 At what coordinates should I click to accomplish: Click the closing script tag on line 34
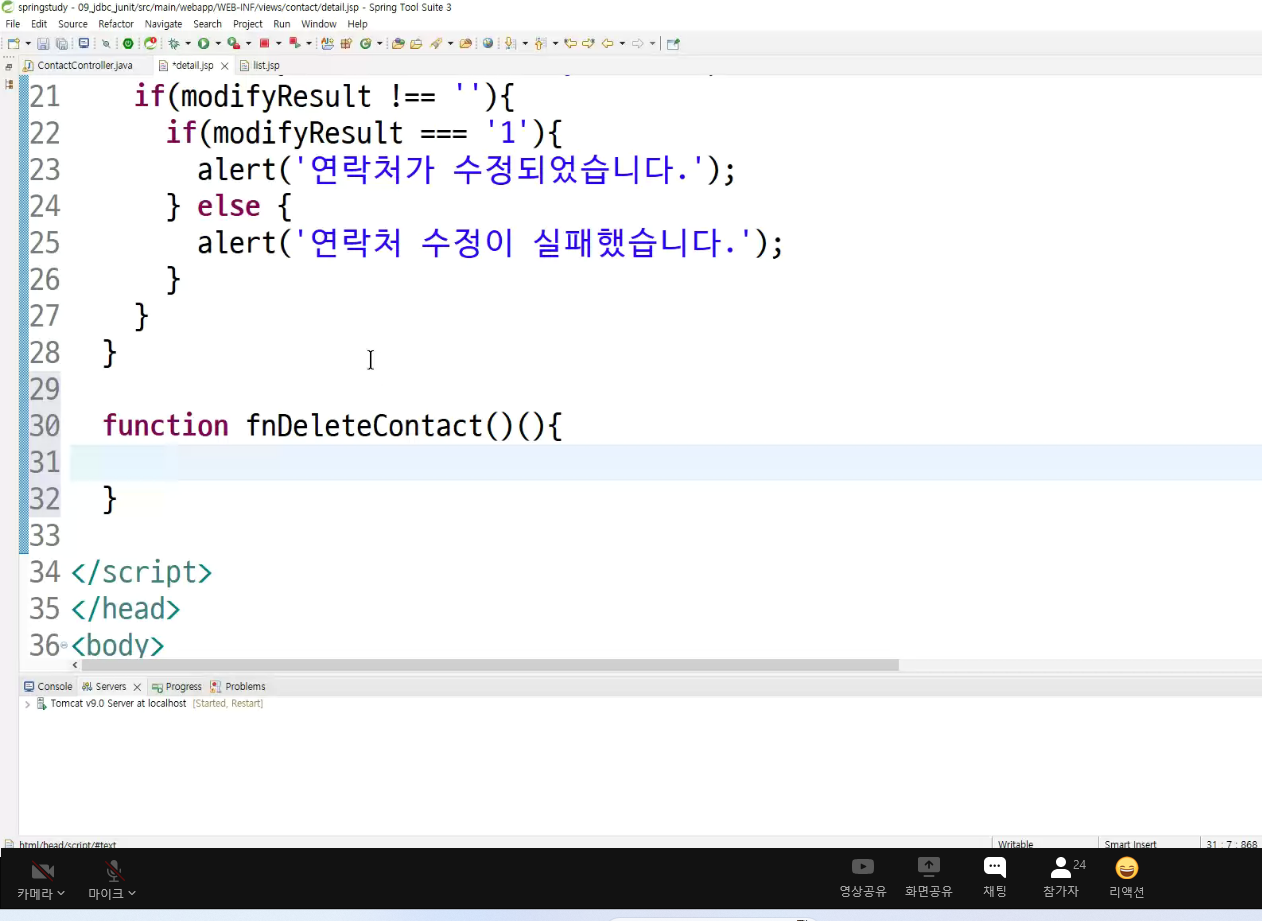[x=141, y=573]
